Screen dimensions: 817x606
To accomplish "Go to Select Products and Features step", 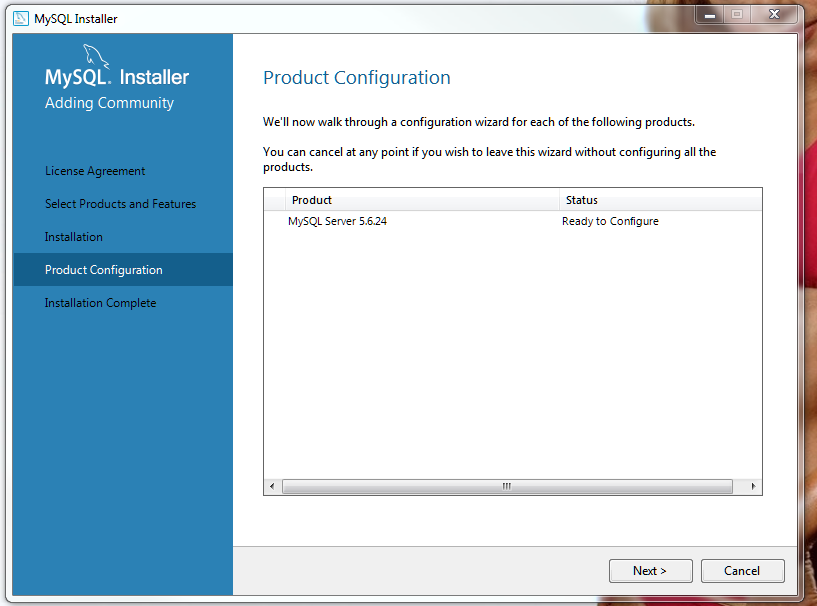I will coord(120,204).
